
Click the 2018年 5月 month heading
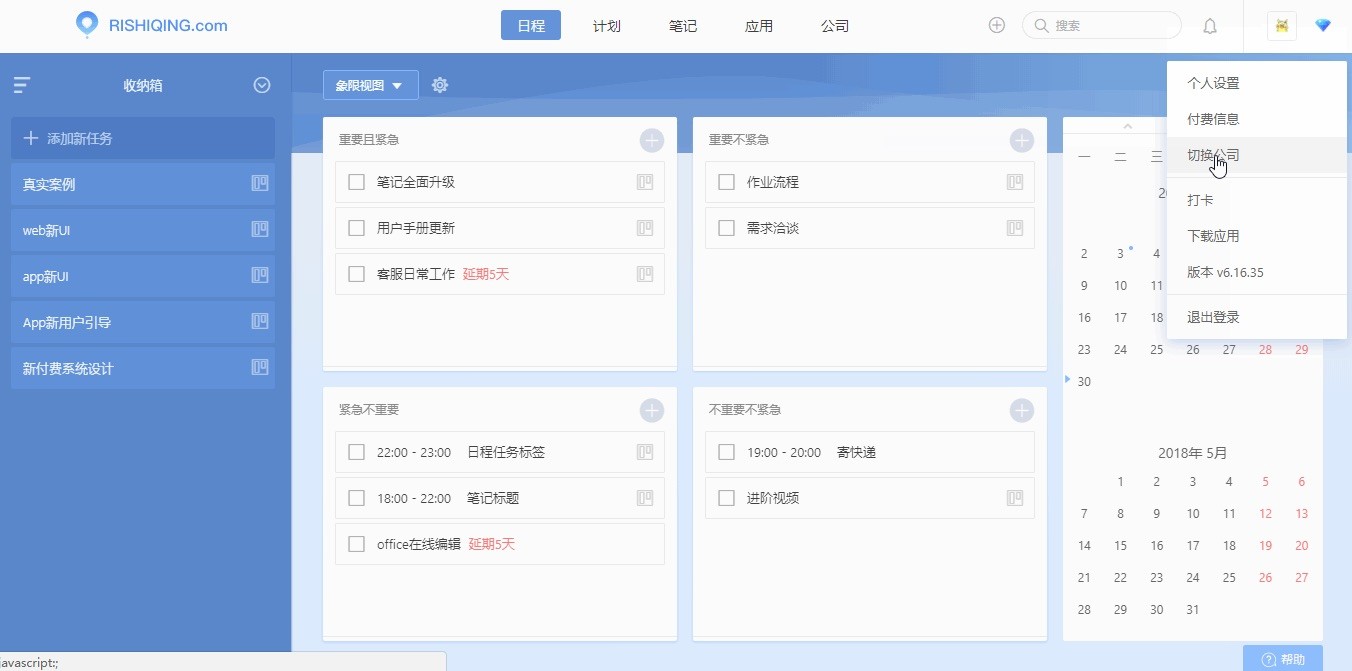pos(1193,453)
